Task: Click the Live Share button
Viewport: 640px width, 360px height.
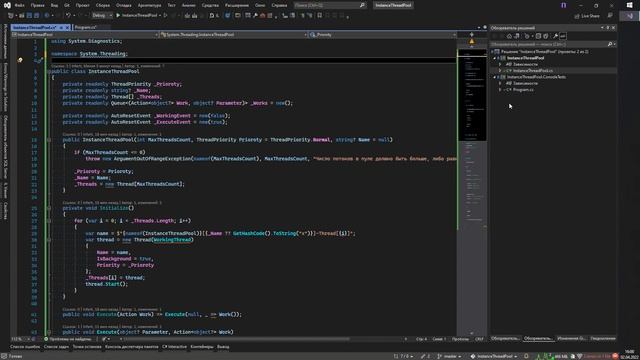Action: pyautogui.click(x=587, y=16)
